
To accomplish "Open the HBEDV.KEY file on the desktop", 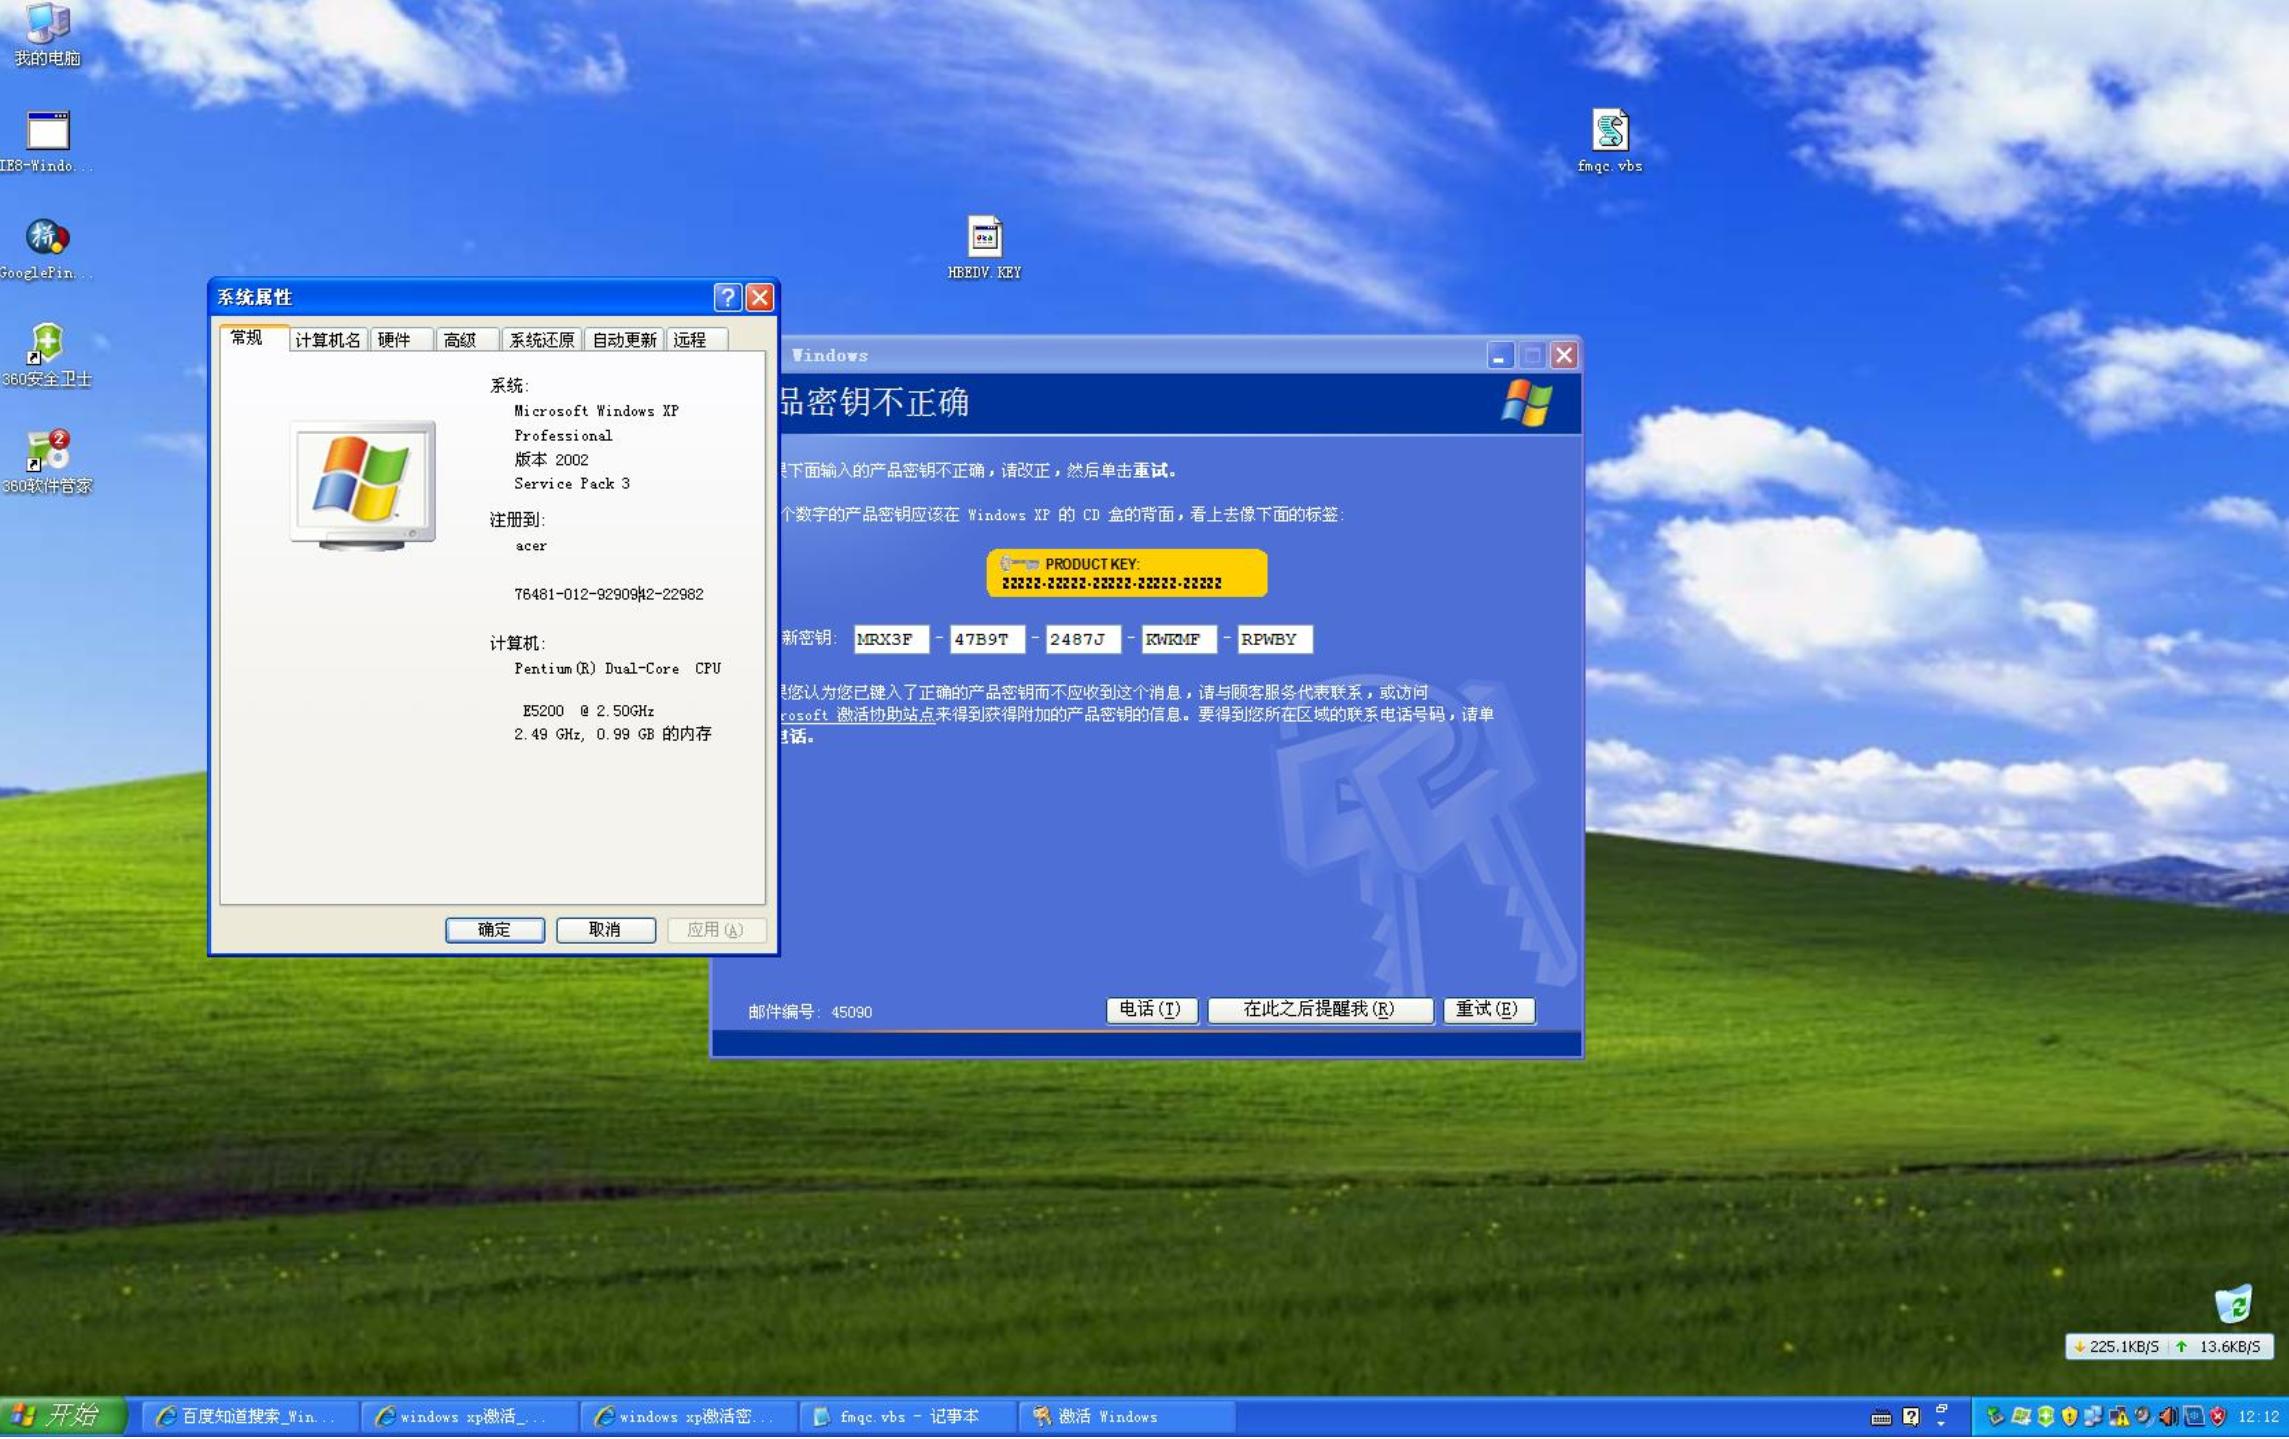I will pos(984,240).
